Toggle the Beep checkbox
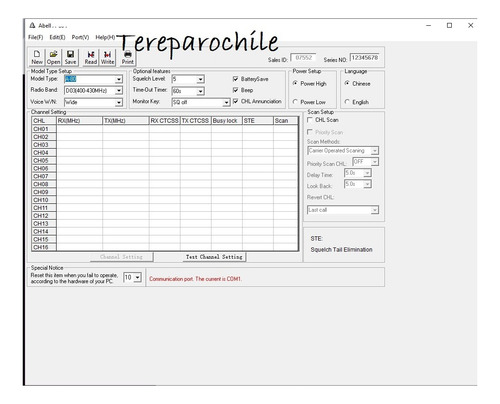500x404 pixels. [x=236, y=90]
